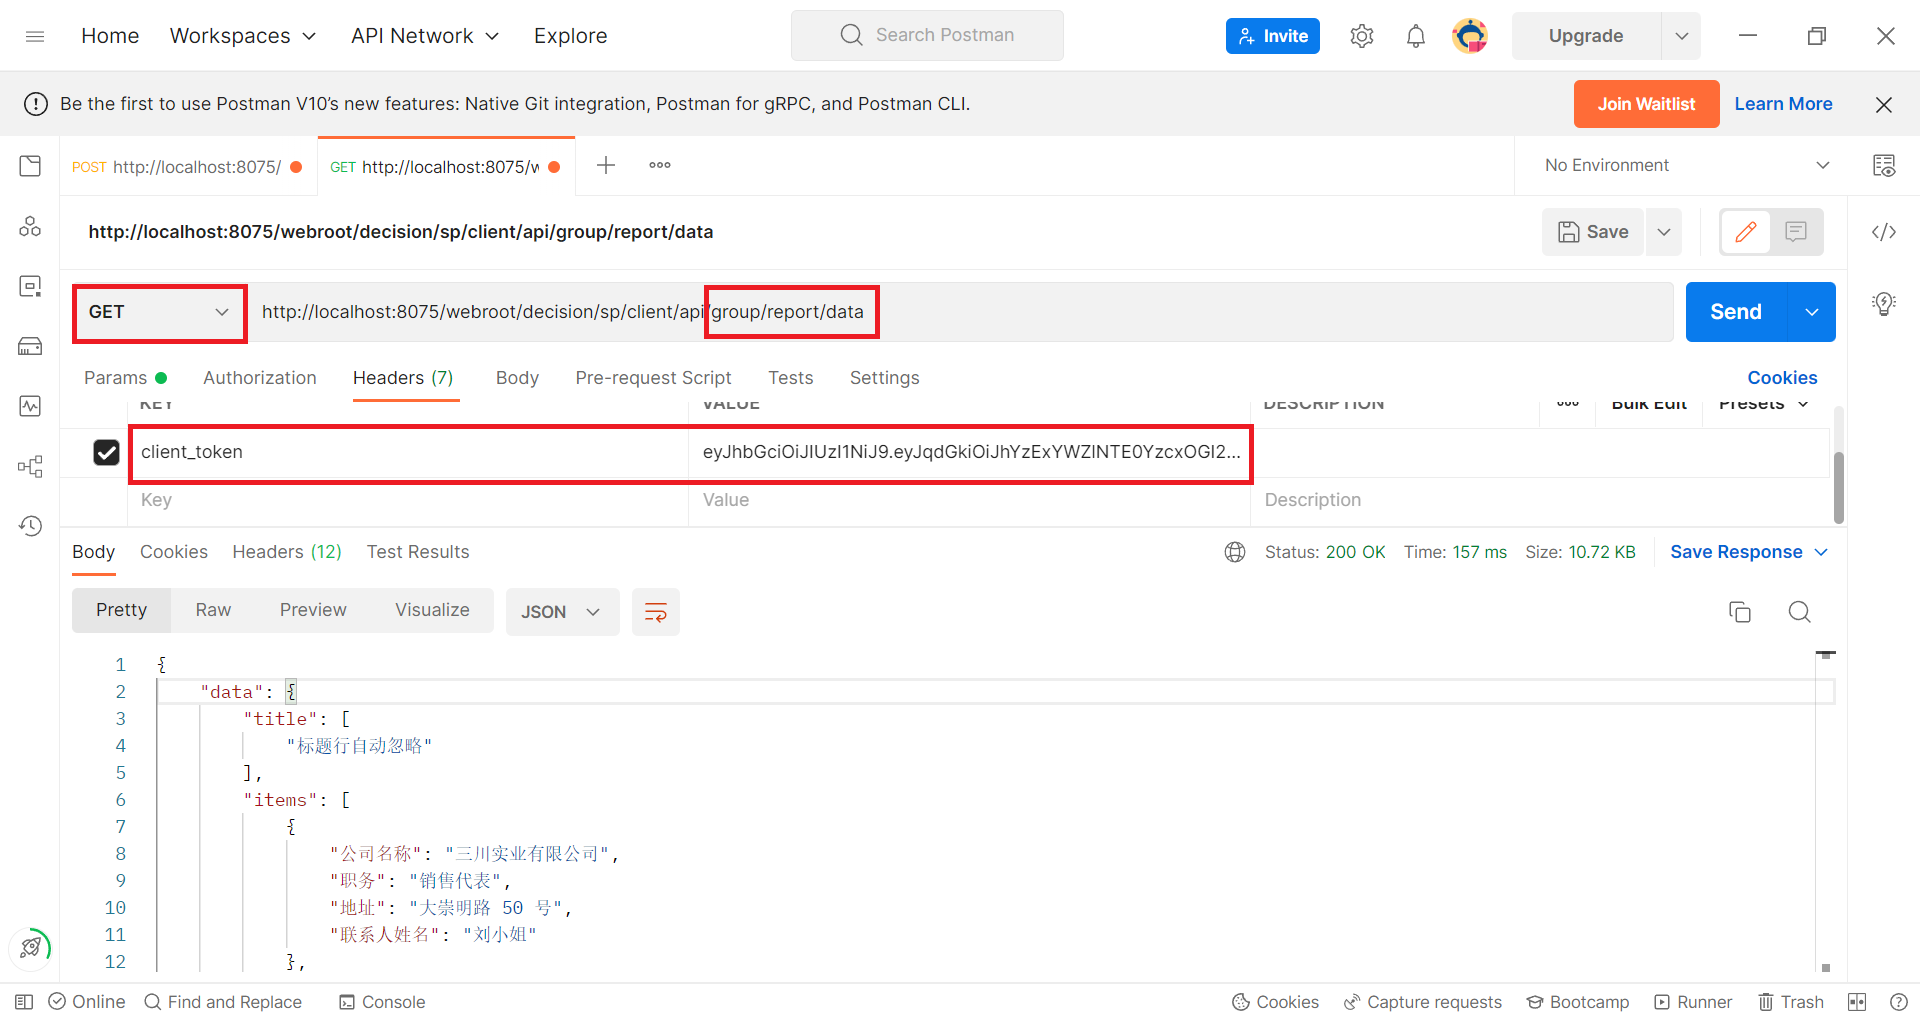Click the headers table vertical scrollbar

pyautogui.click(x=1838, y=487)
